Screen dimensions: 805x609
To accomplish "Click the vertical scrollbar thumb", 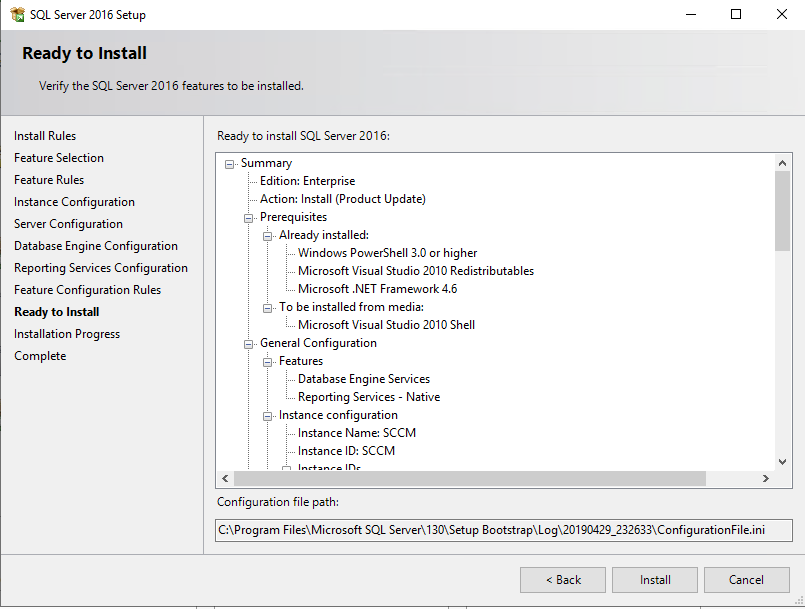I will [x=782, y=211].
